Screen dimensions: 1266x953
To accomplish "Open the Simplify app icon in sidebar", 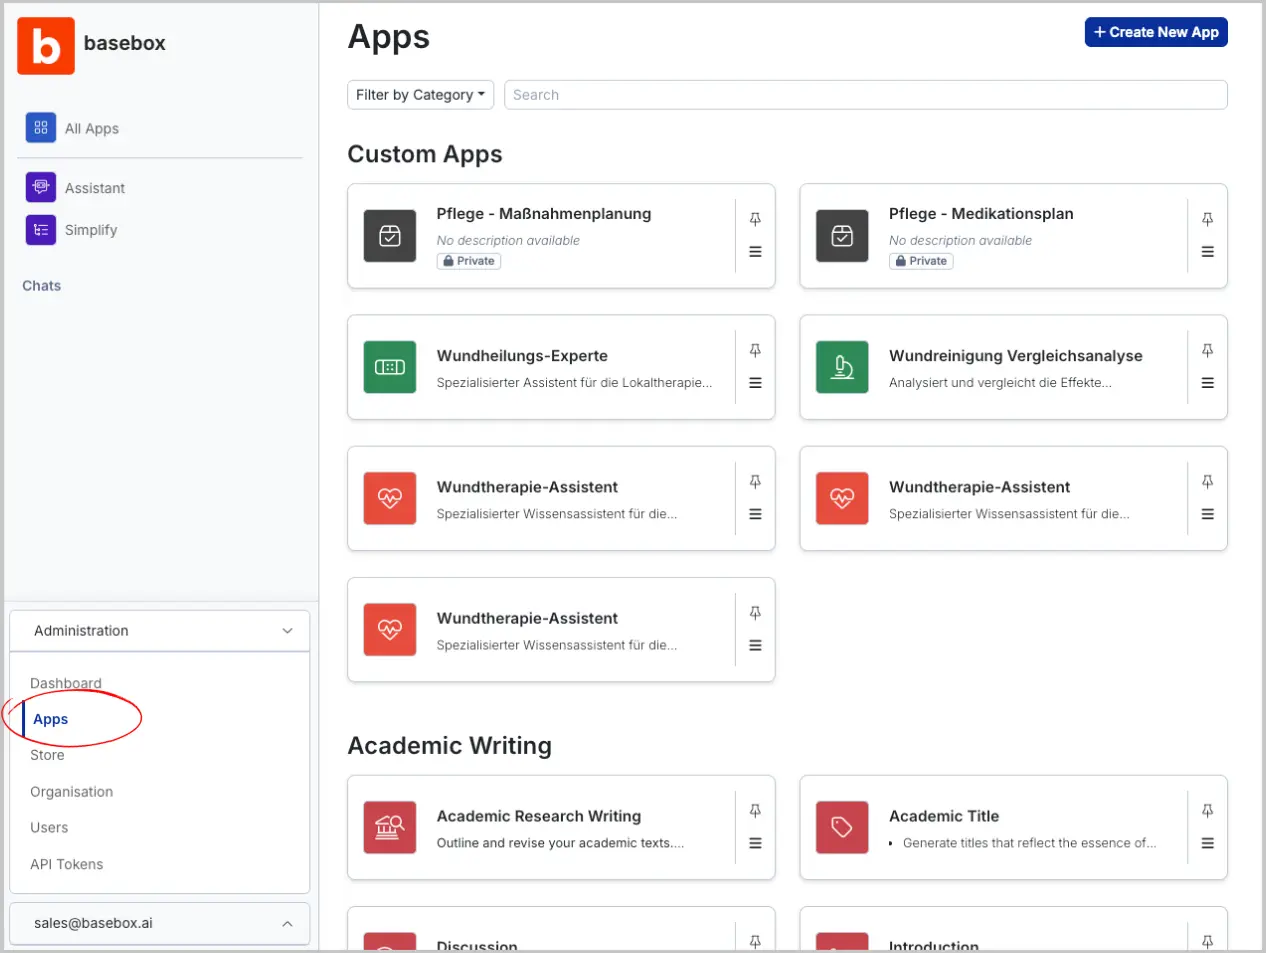I will tap(41, 230).
